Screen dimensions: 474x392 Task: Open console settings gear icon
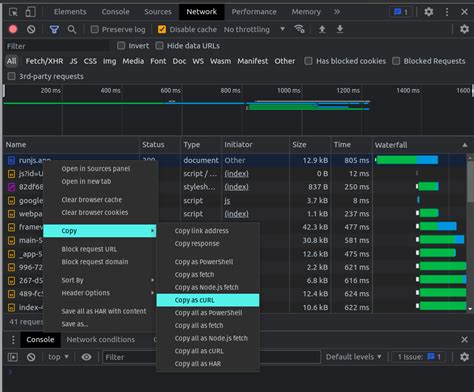click(x=464, y=357)
